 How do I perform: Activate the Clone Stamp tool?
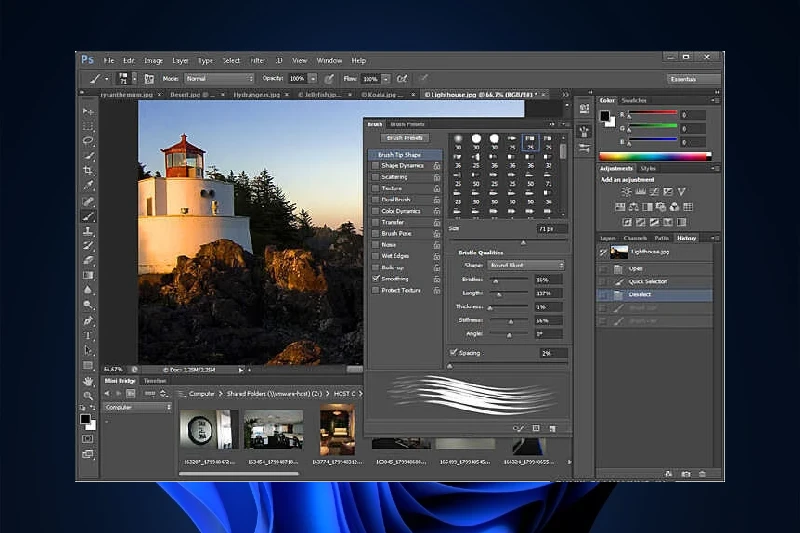pyautogui.click(x=88, y=231)
